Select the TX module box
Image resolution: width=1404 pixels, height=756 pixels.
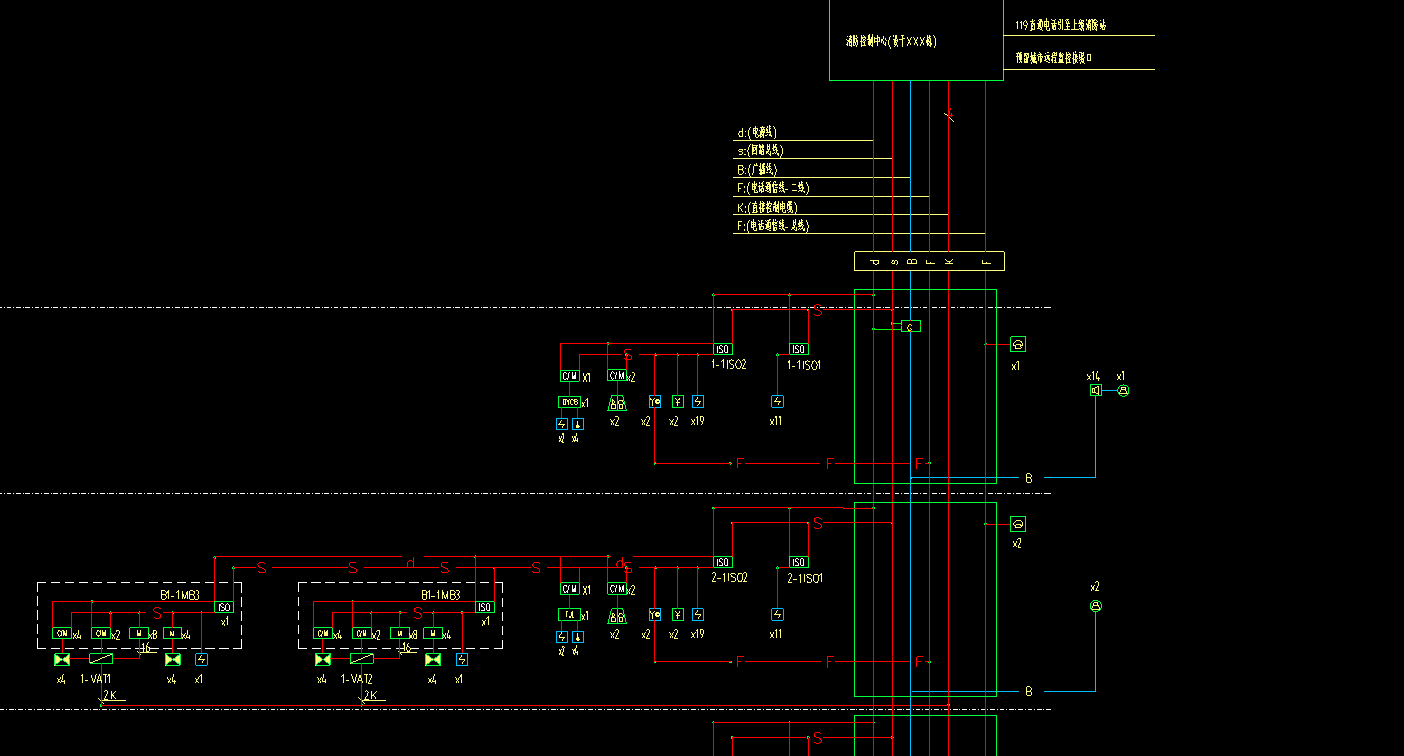[569, 615]
